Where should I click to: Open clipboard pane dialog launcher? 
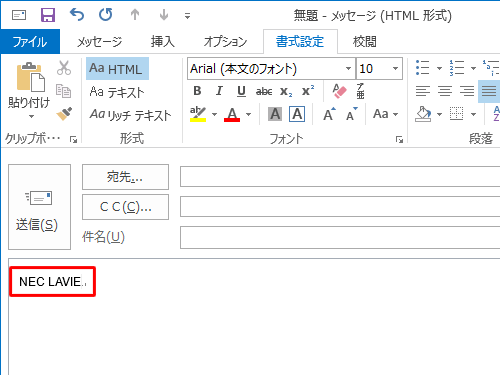point(73,139)
